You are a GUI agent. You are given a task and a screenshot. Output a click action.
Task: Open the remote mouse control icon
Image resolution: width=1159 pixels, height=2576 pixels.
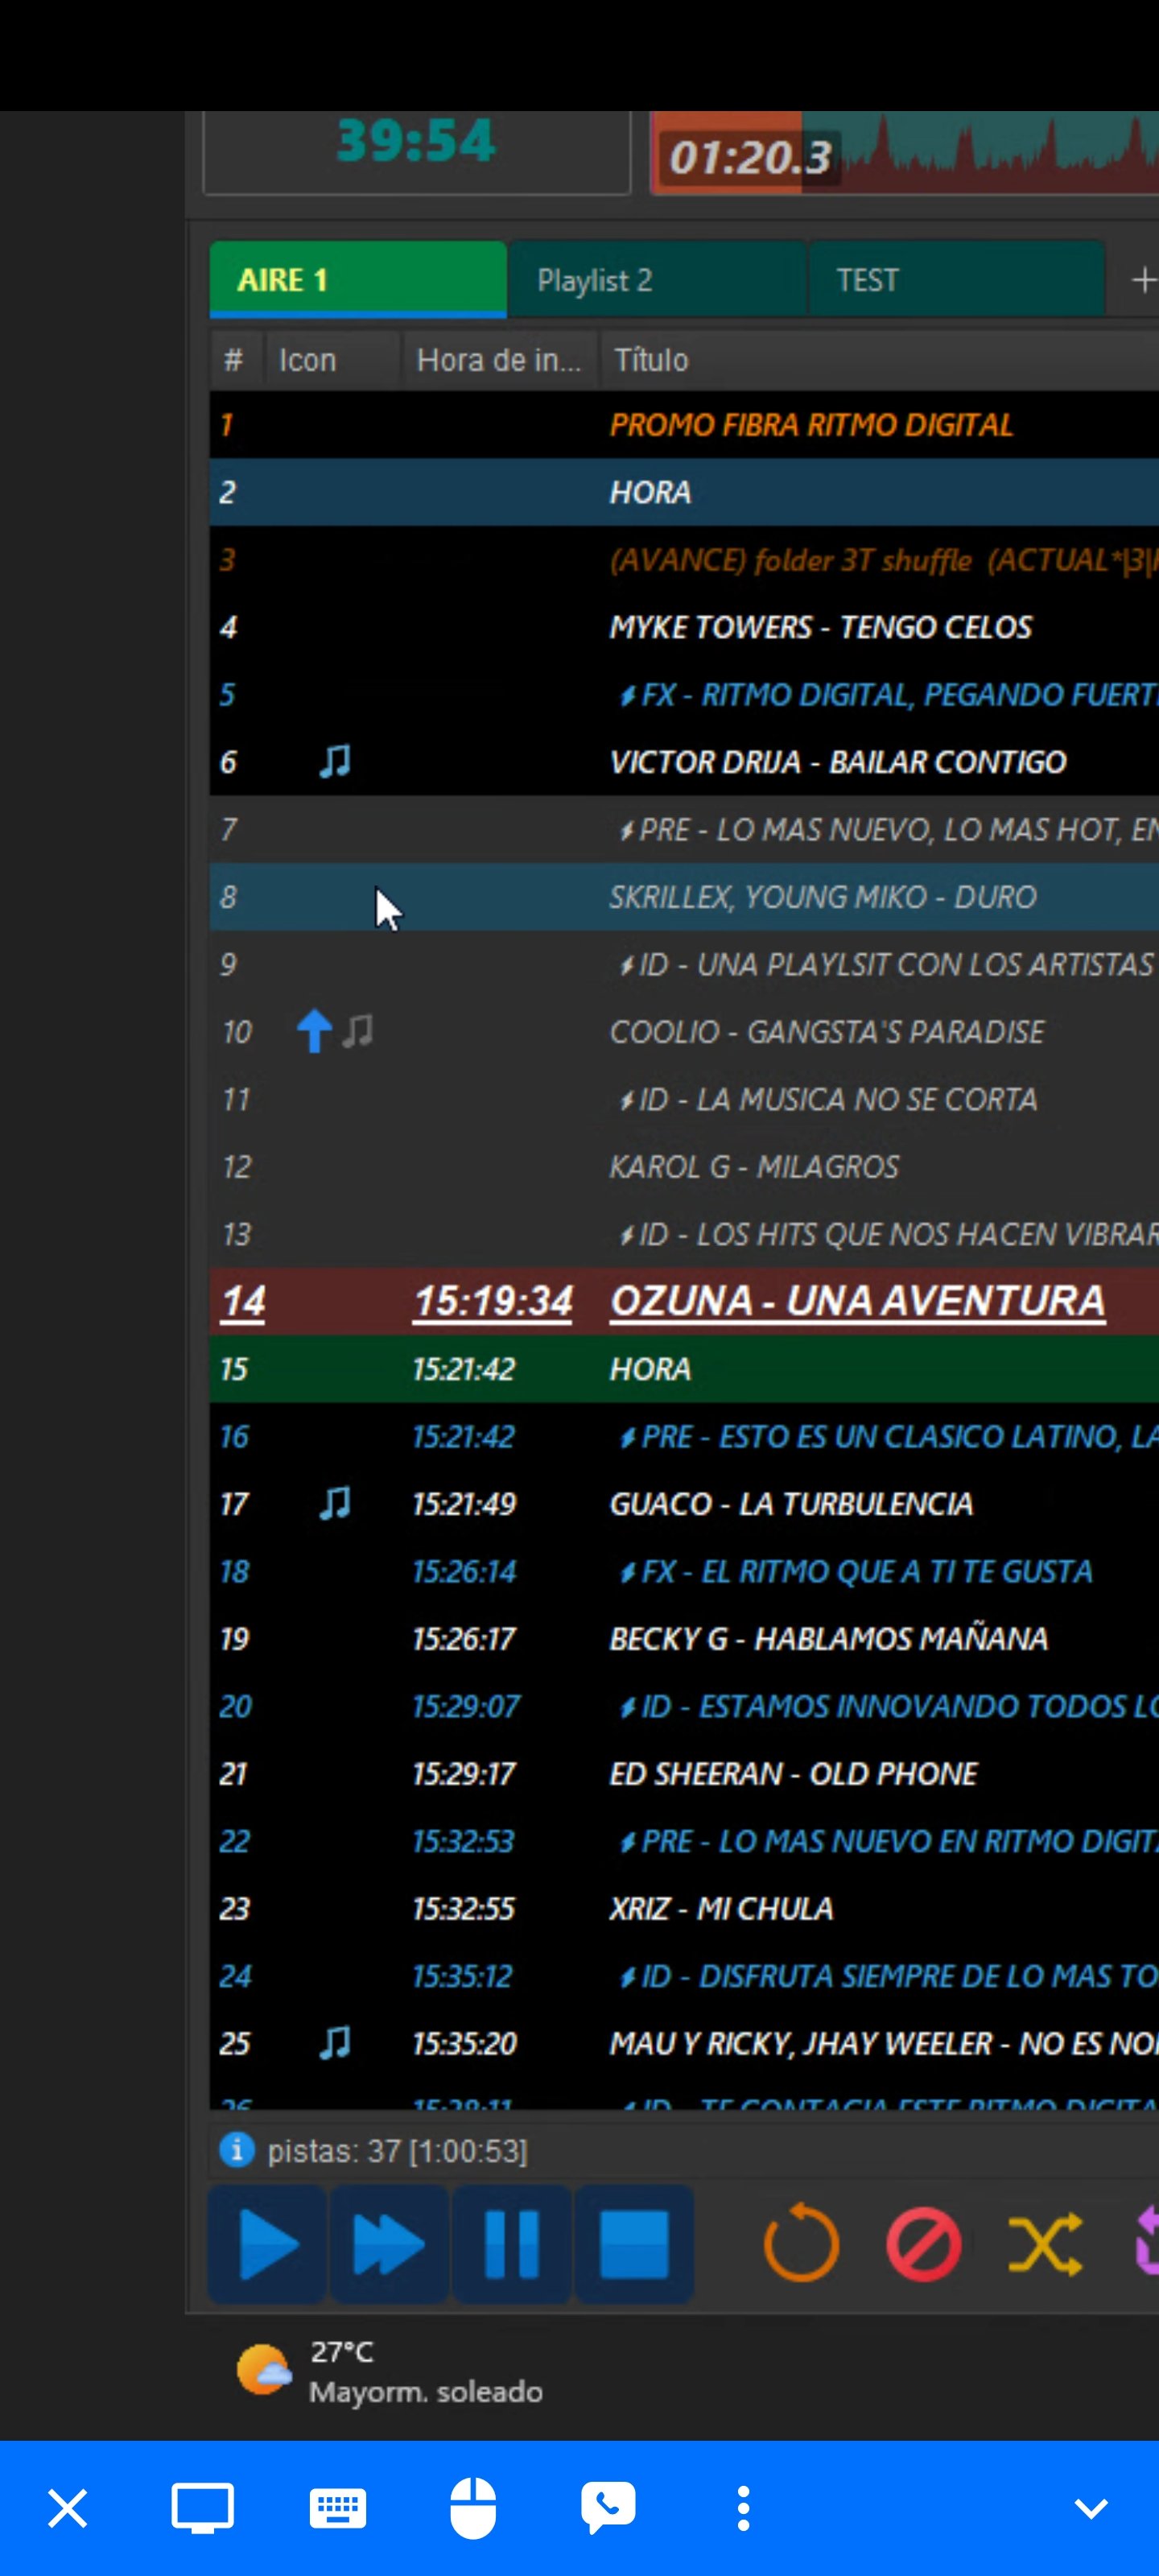(473, 2508)
